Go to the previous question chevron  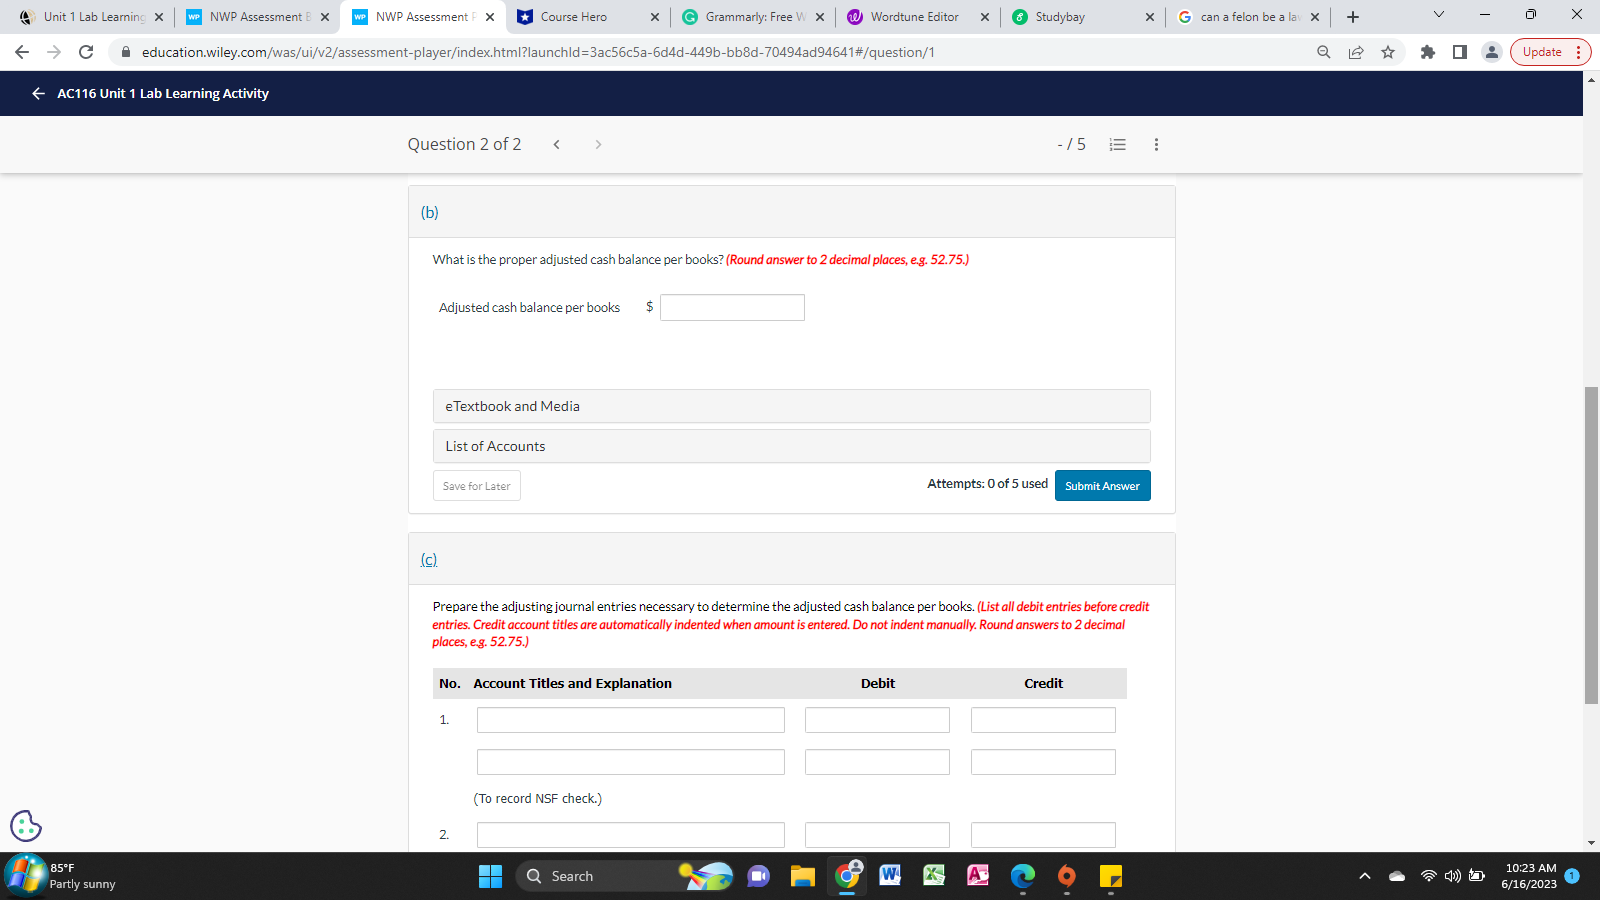pos(557,144)
